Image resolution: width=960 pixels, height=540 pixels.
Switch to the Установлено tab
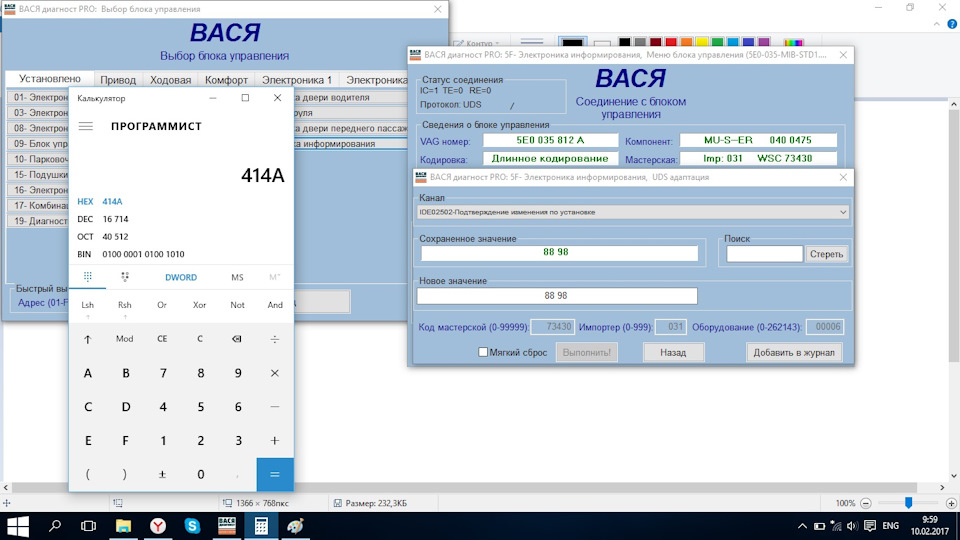pos(50,78)
